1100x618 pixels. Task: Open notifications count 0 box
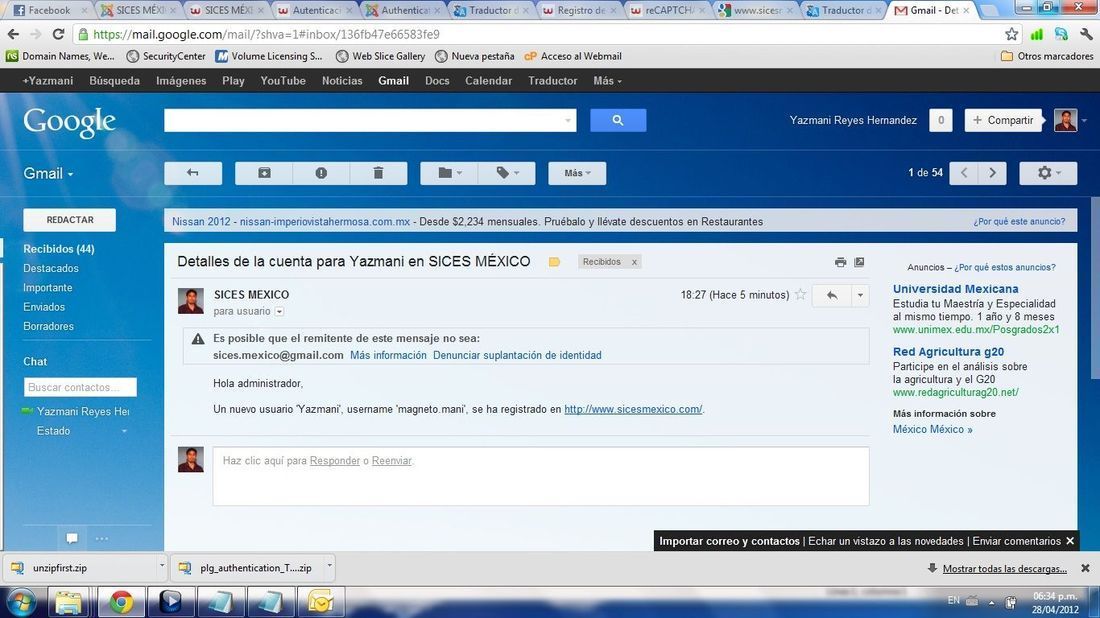click(941, 120)
